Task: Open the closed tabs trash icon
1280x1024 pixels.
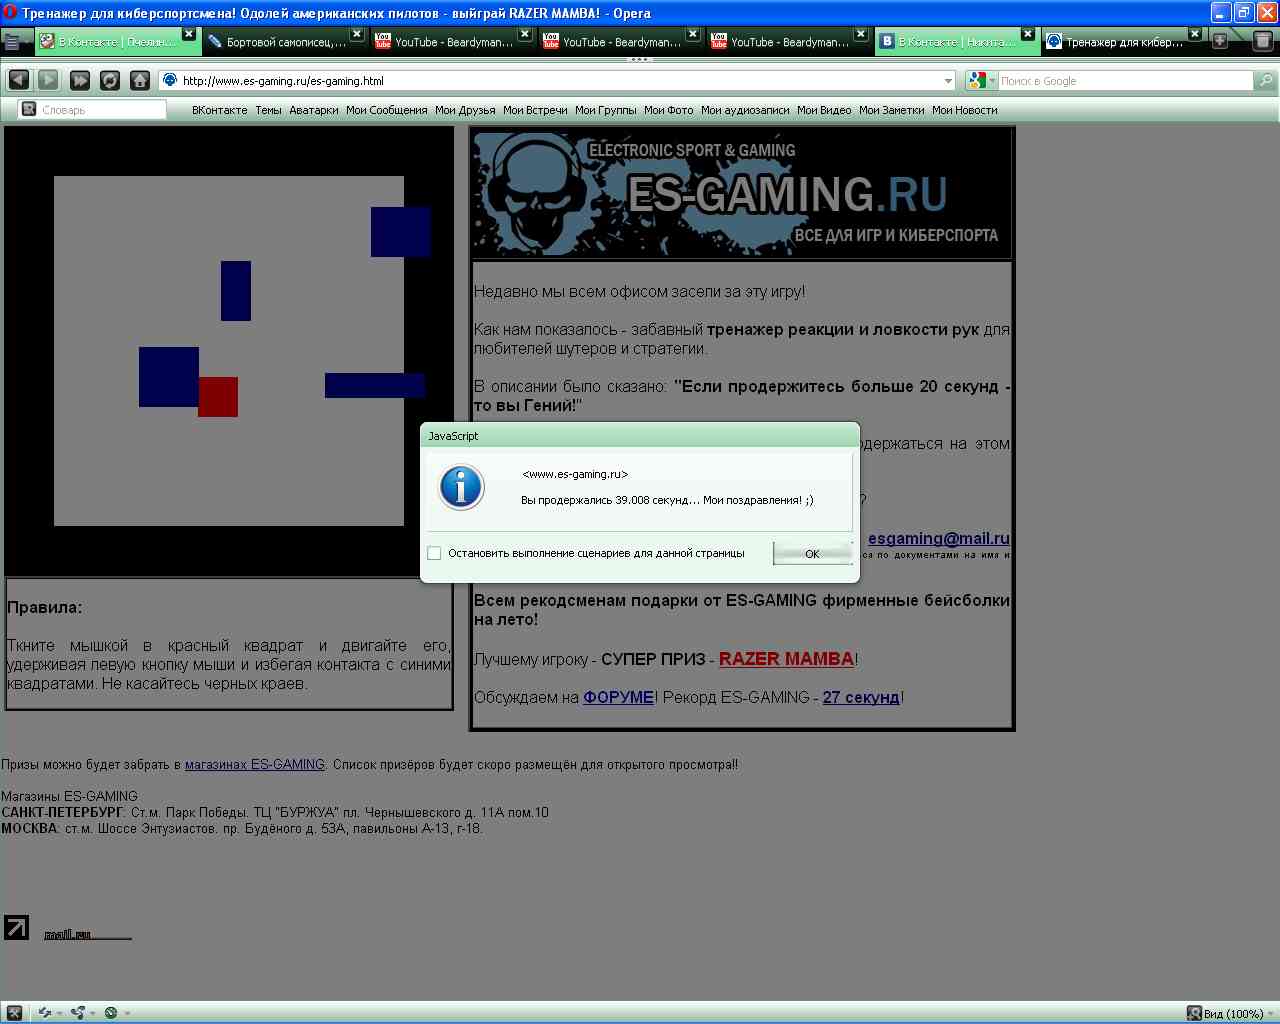Action: pos(1262,41)
